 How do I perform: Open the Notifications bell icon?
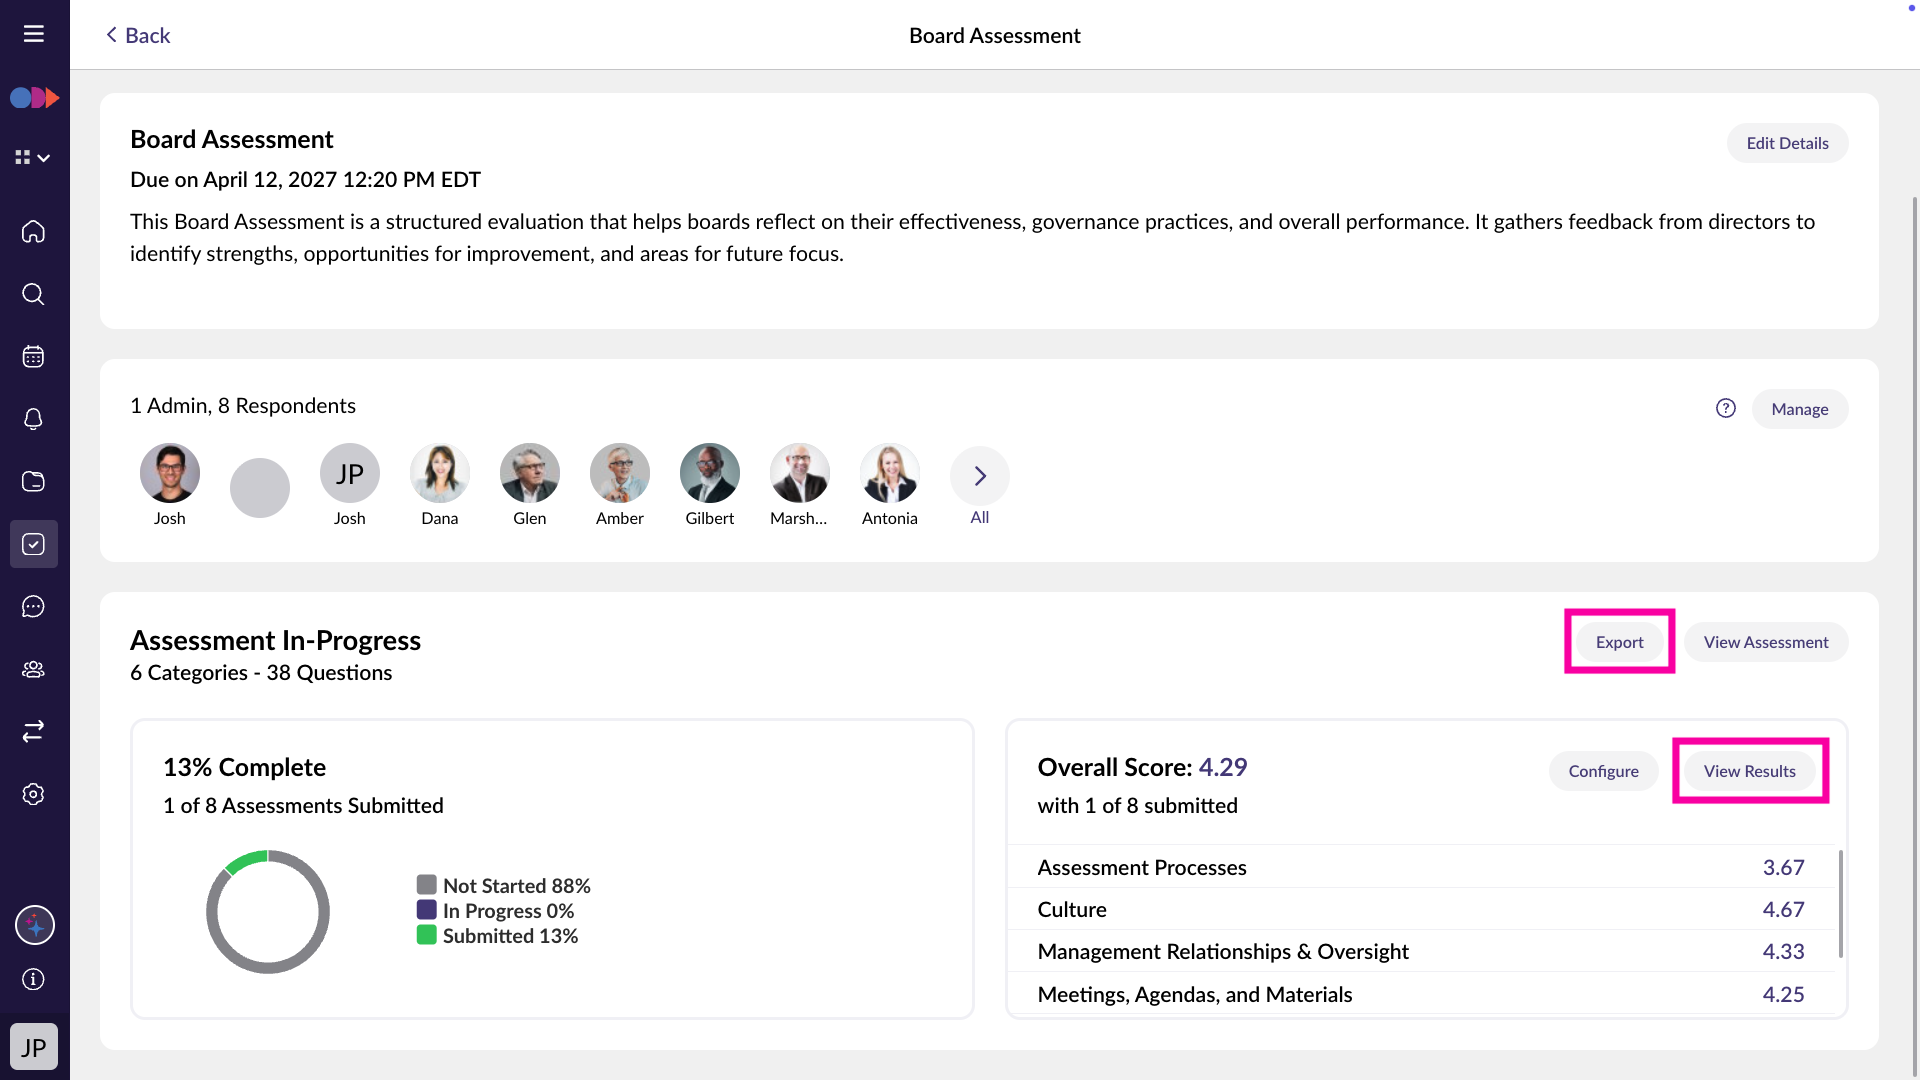coord(34,419)
